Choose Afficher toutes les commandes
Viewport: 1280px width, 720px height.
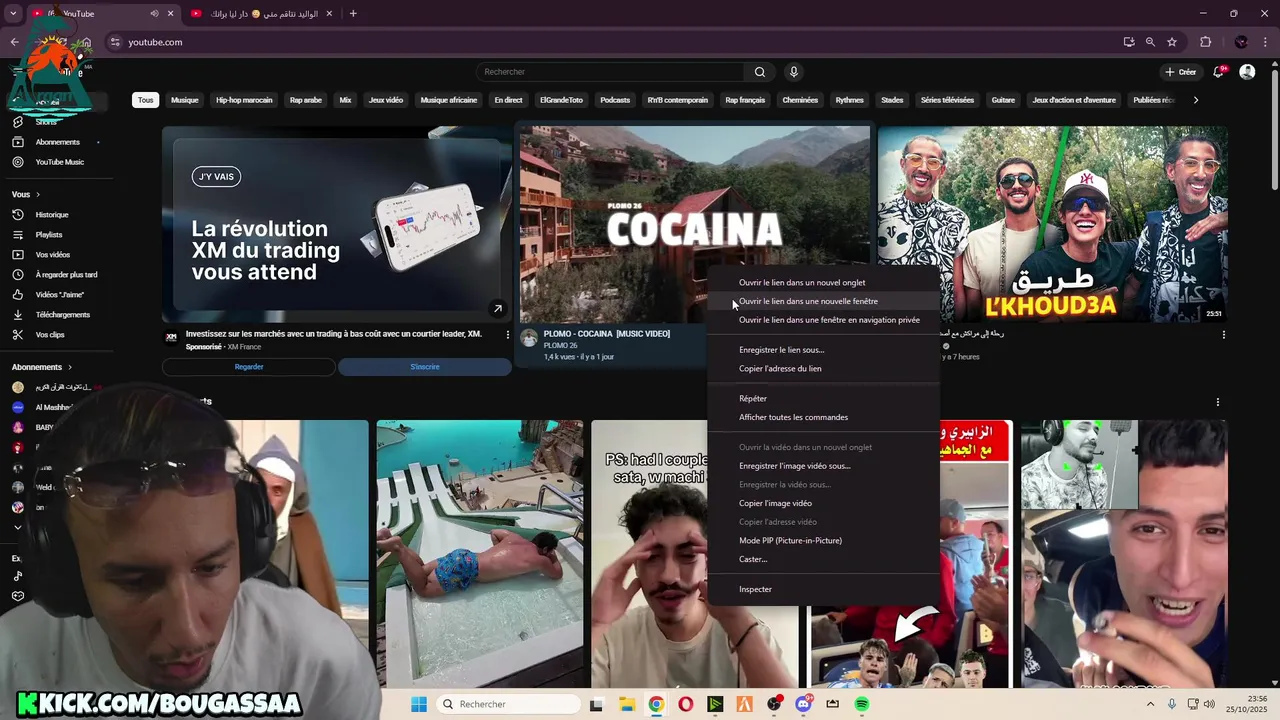pyautogui.click(x=823, y=417)
